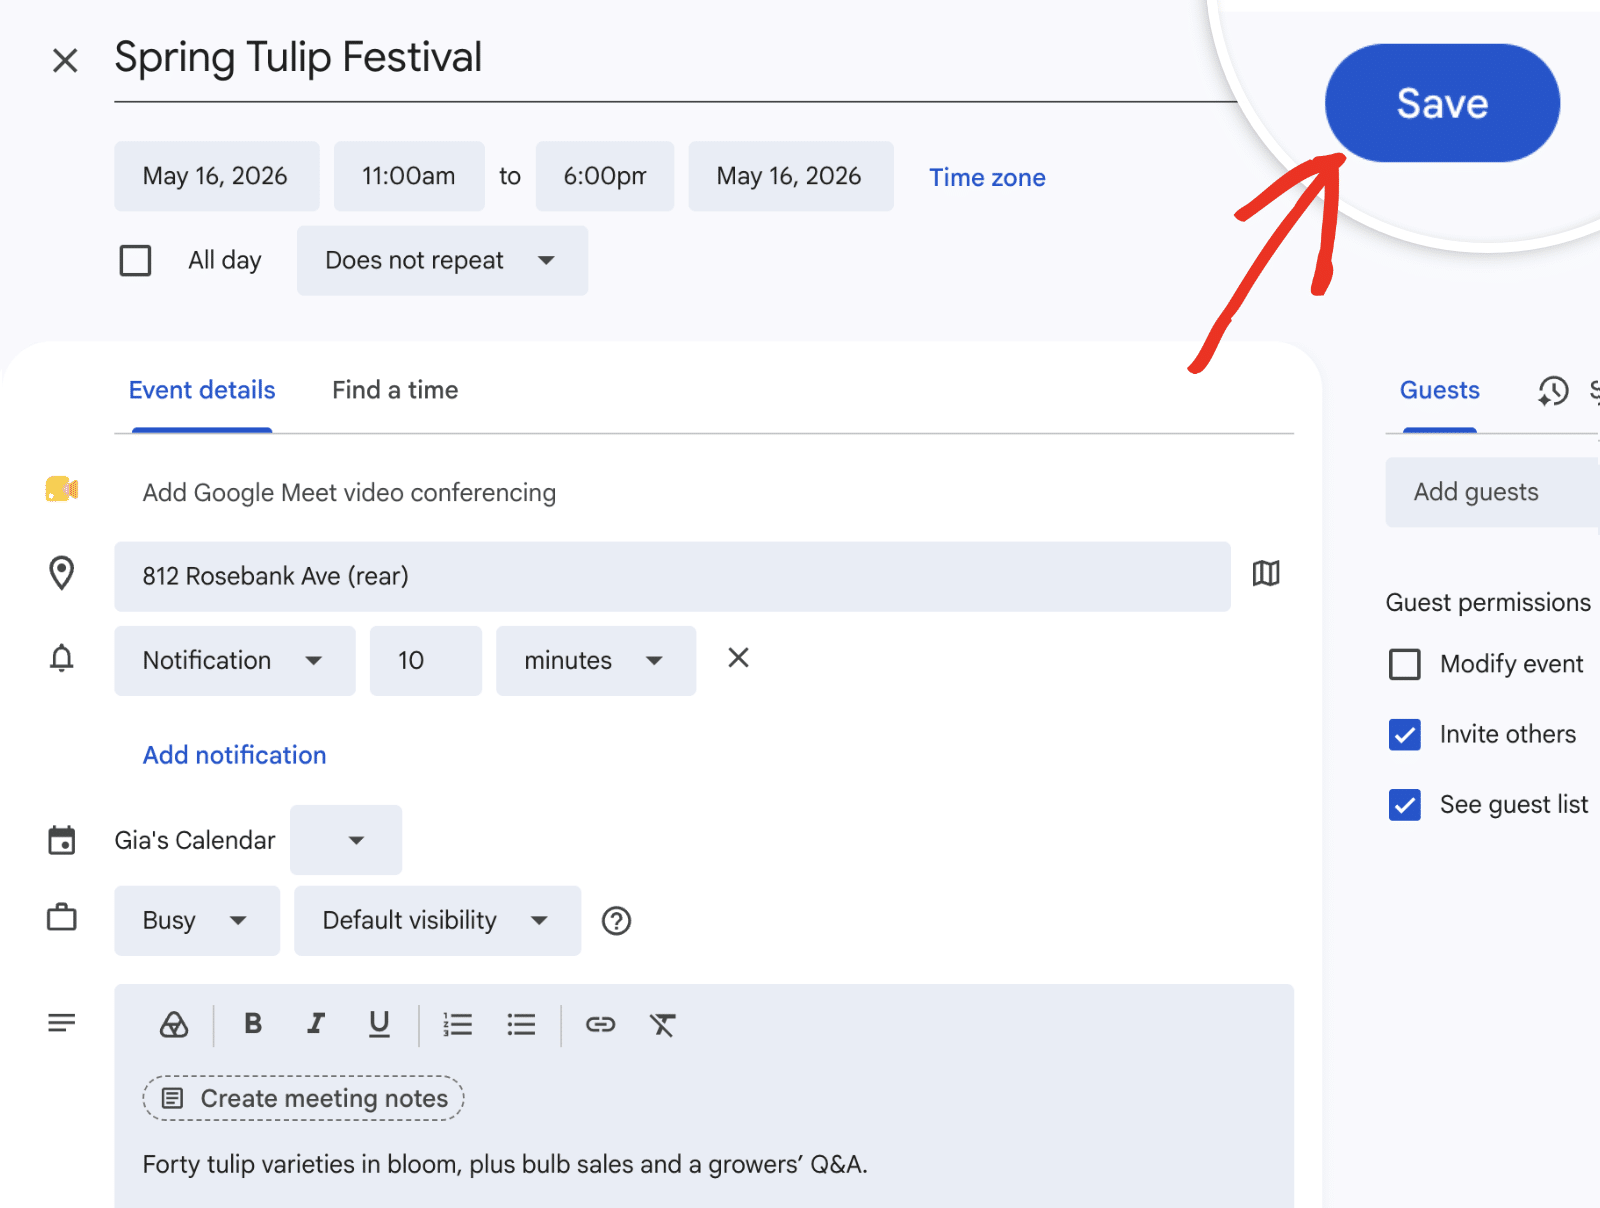The height and width of the screenshot is (1208, 1600).
Task: Check the All day checkbox
Action: (x=135, y=260)
